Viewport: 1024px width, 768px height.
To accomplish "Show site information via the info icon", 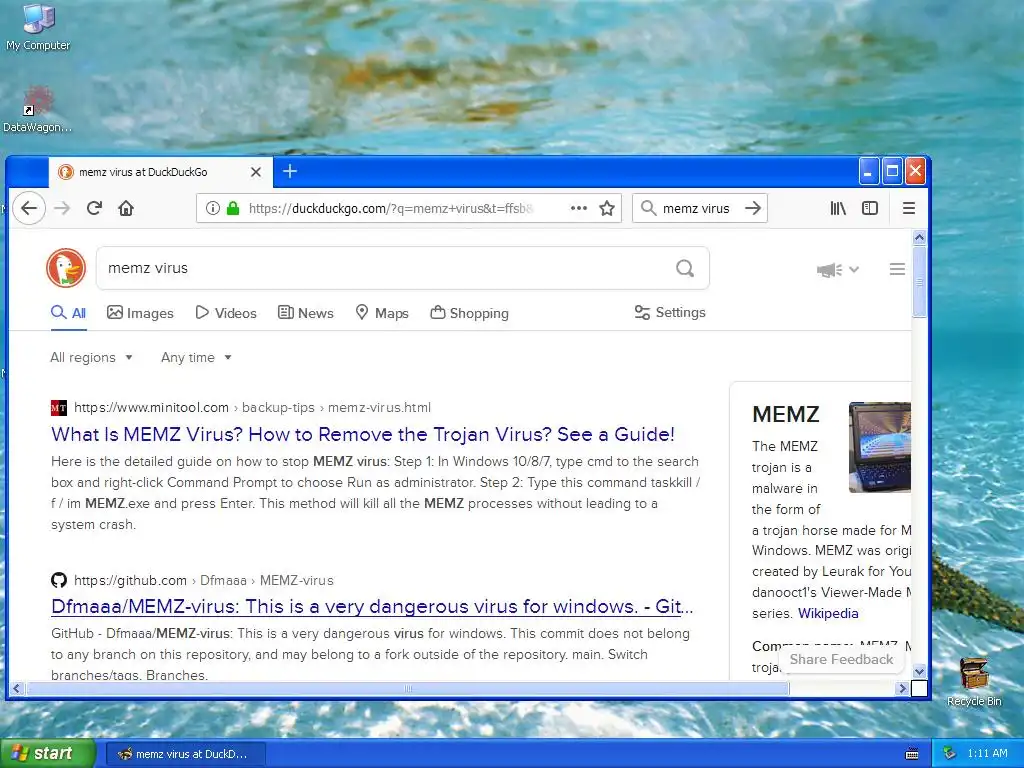I will point(212,208).
